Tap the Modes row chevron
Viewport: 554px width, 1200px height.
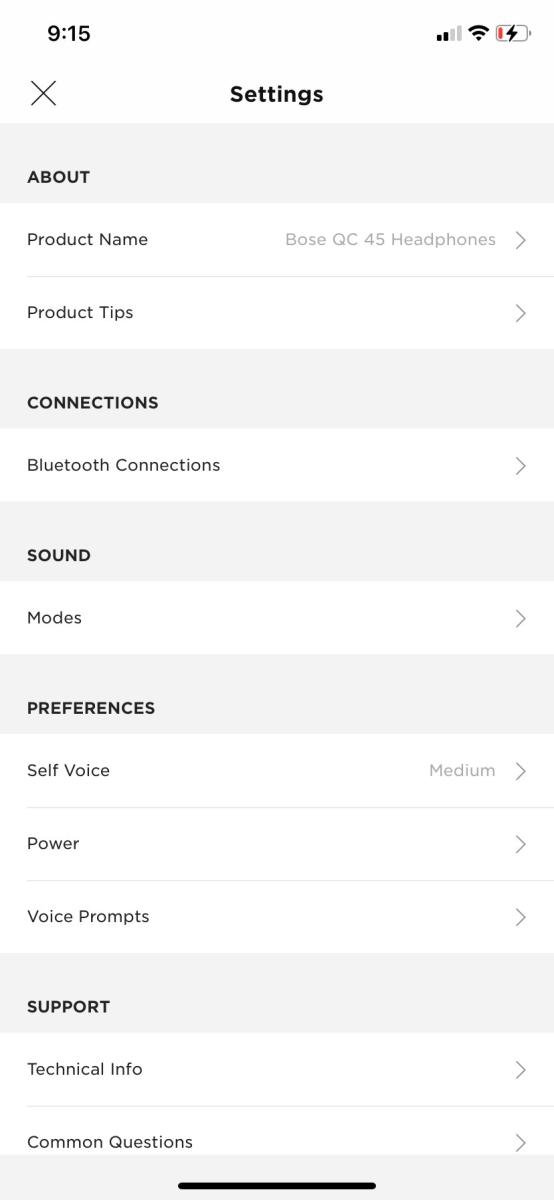pyautogui.click(x=520, y=618)
